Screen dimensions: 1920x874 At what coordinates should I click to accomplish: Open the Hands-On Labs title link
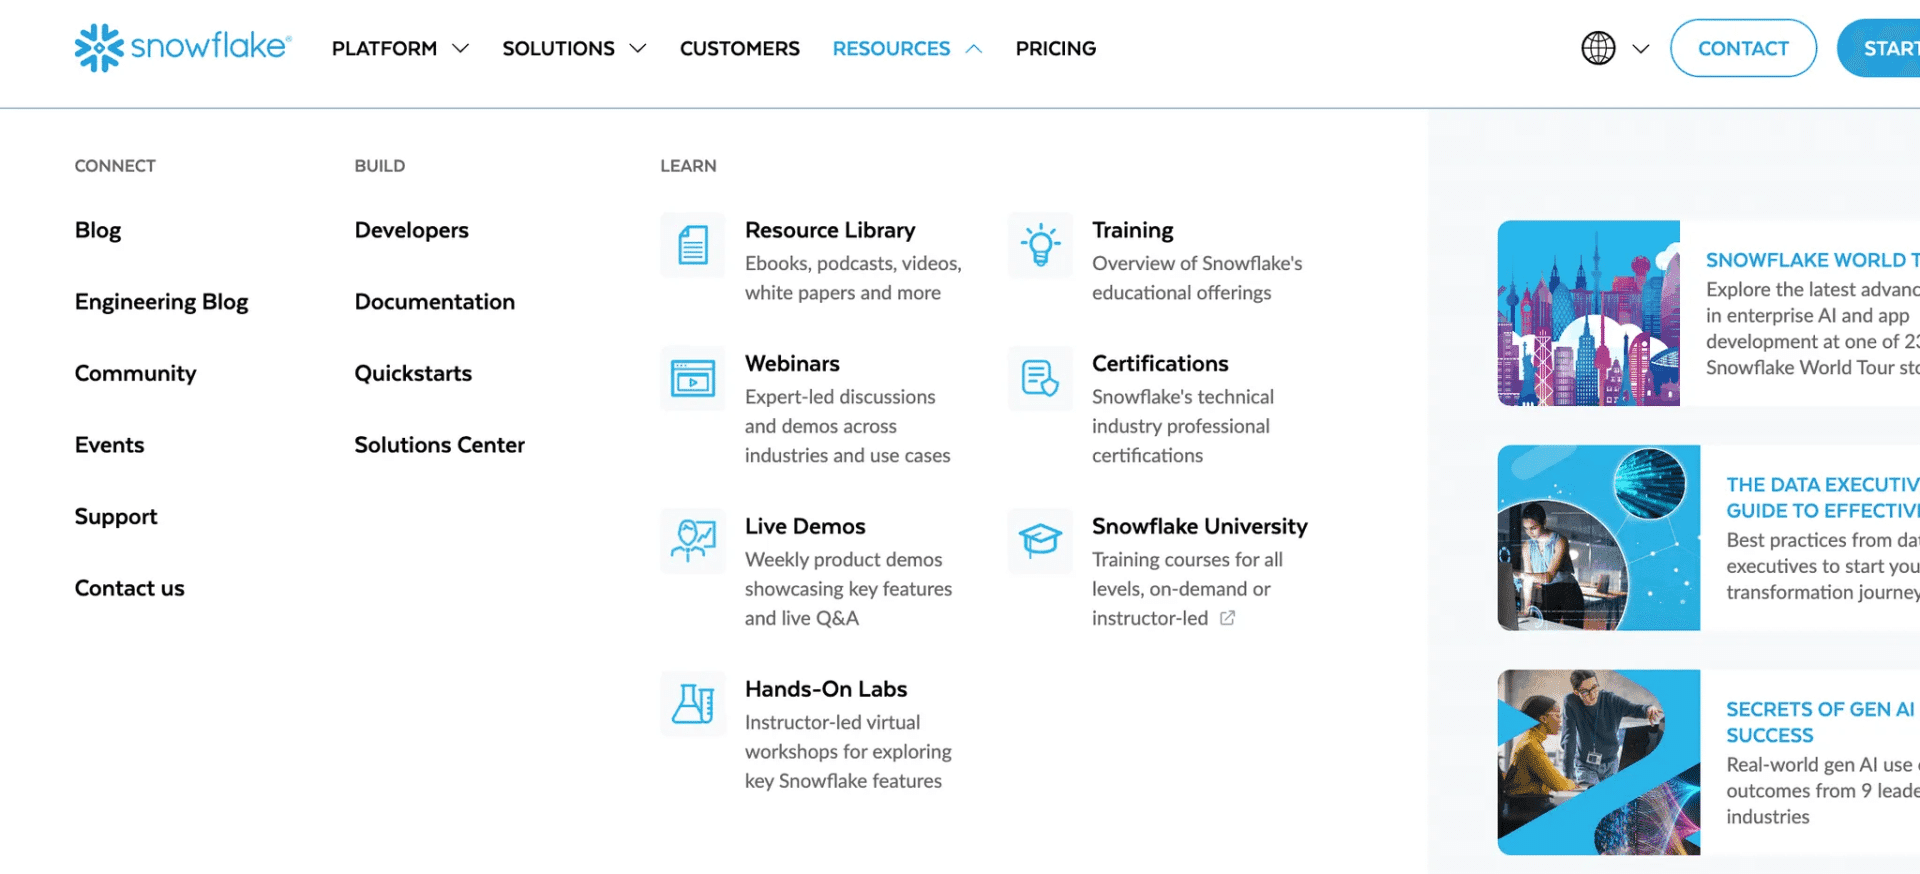[826, 689]
